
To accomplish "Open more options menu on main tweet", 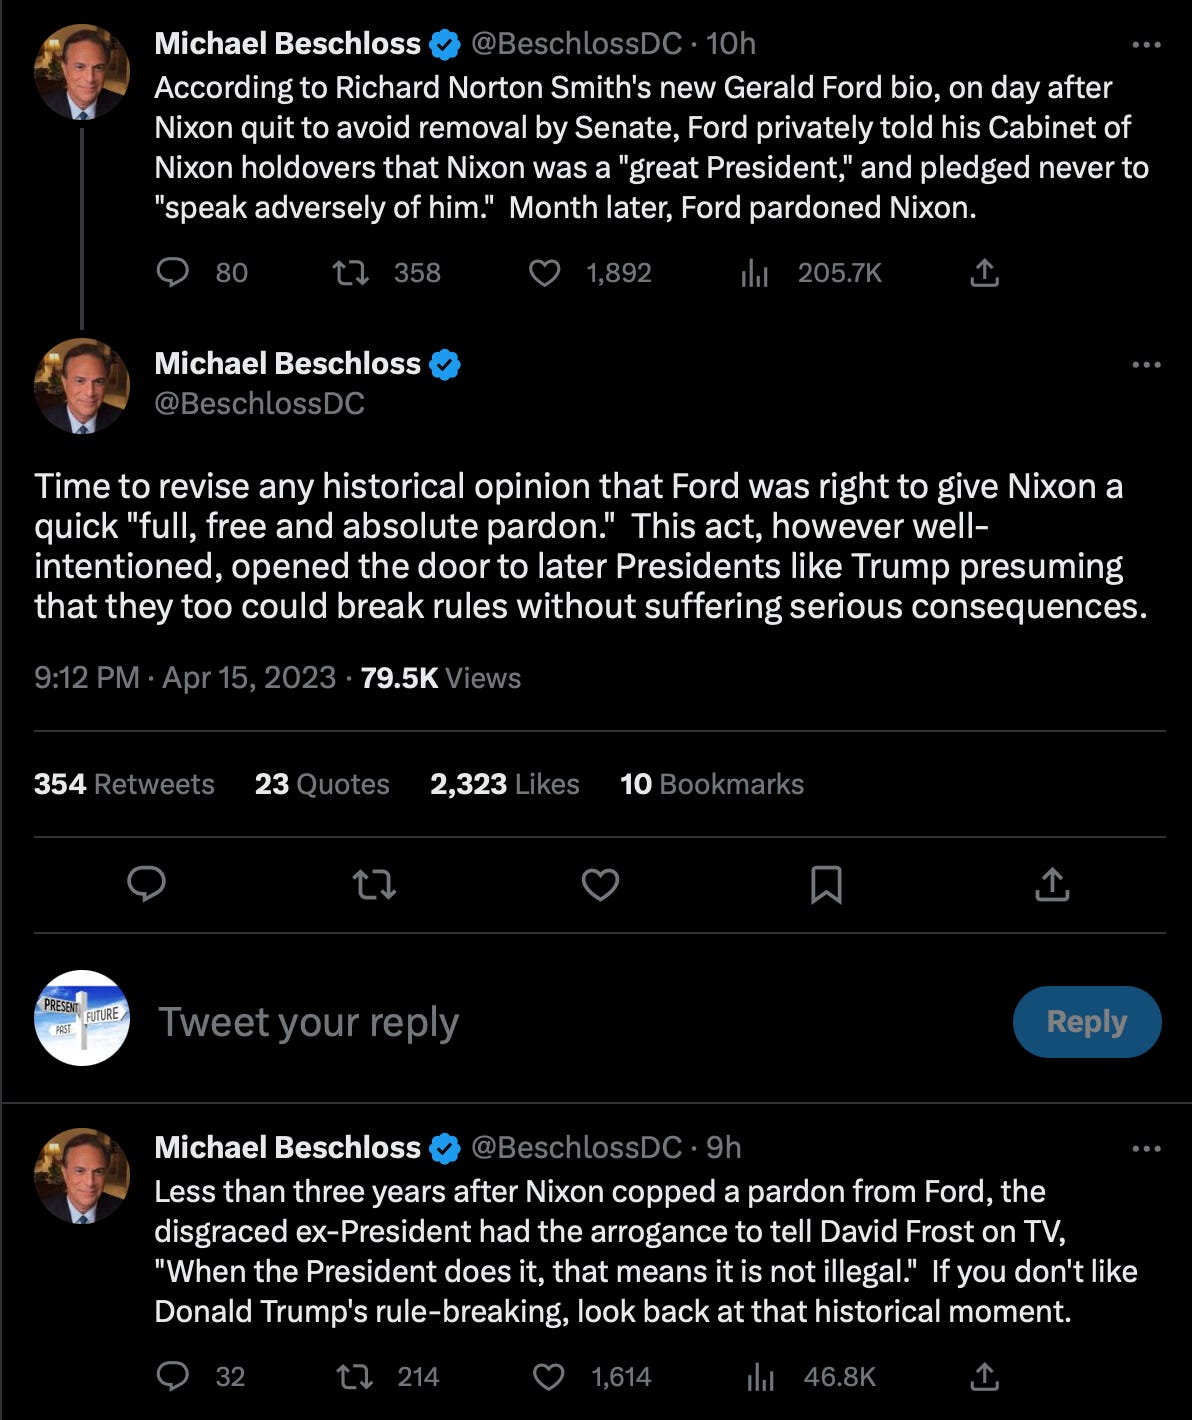I will 1146,364.
